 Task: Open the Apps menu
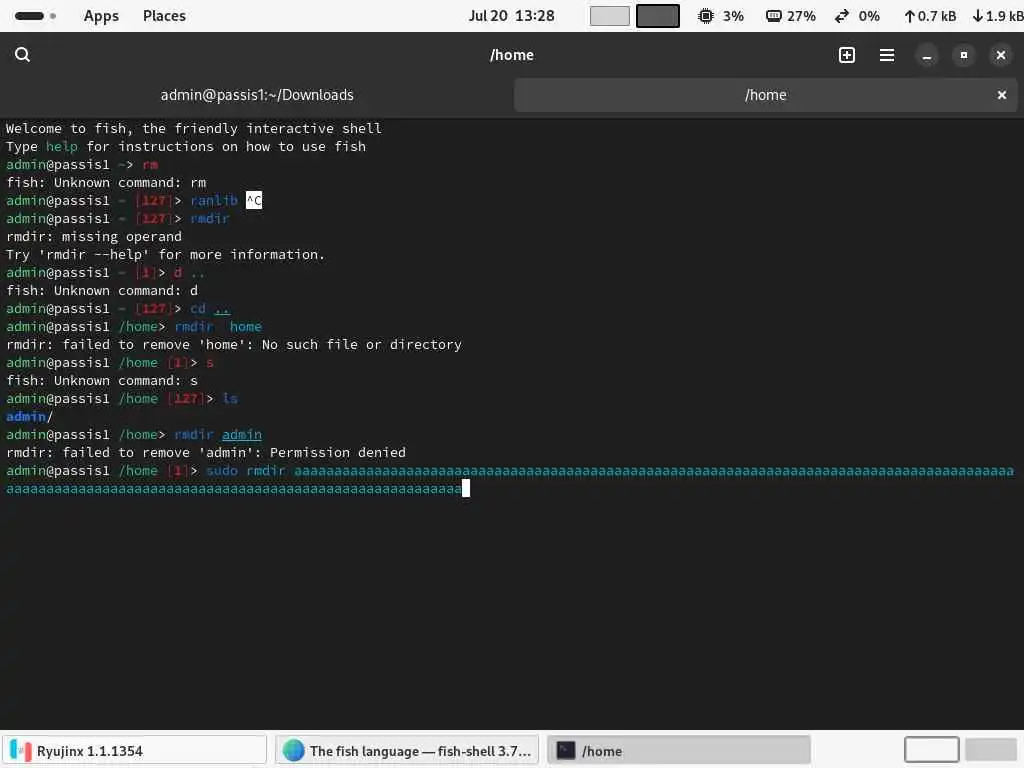(x=101, y=16)
